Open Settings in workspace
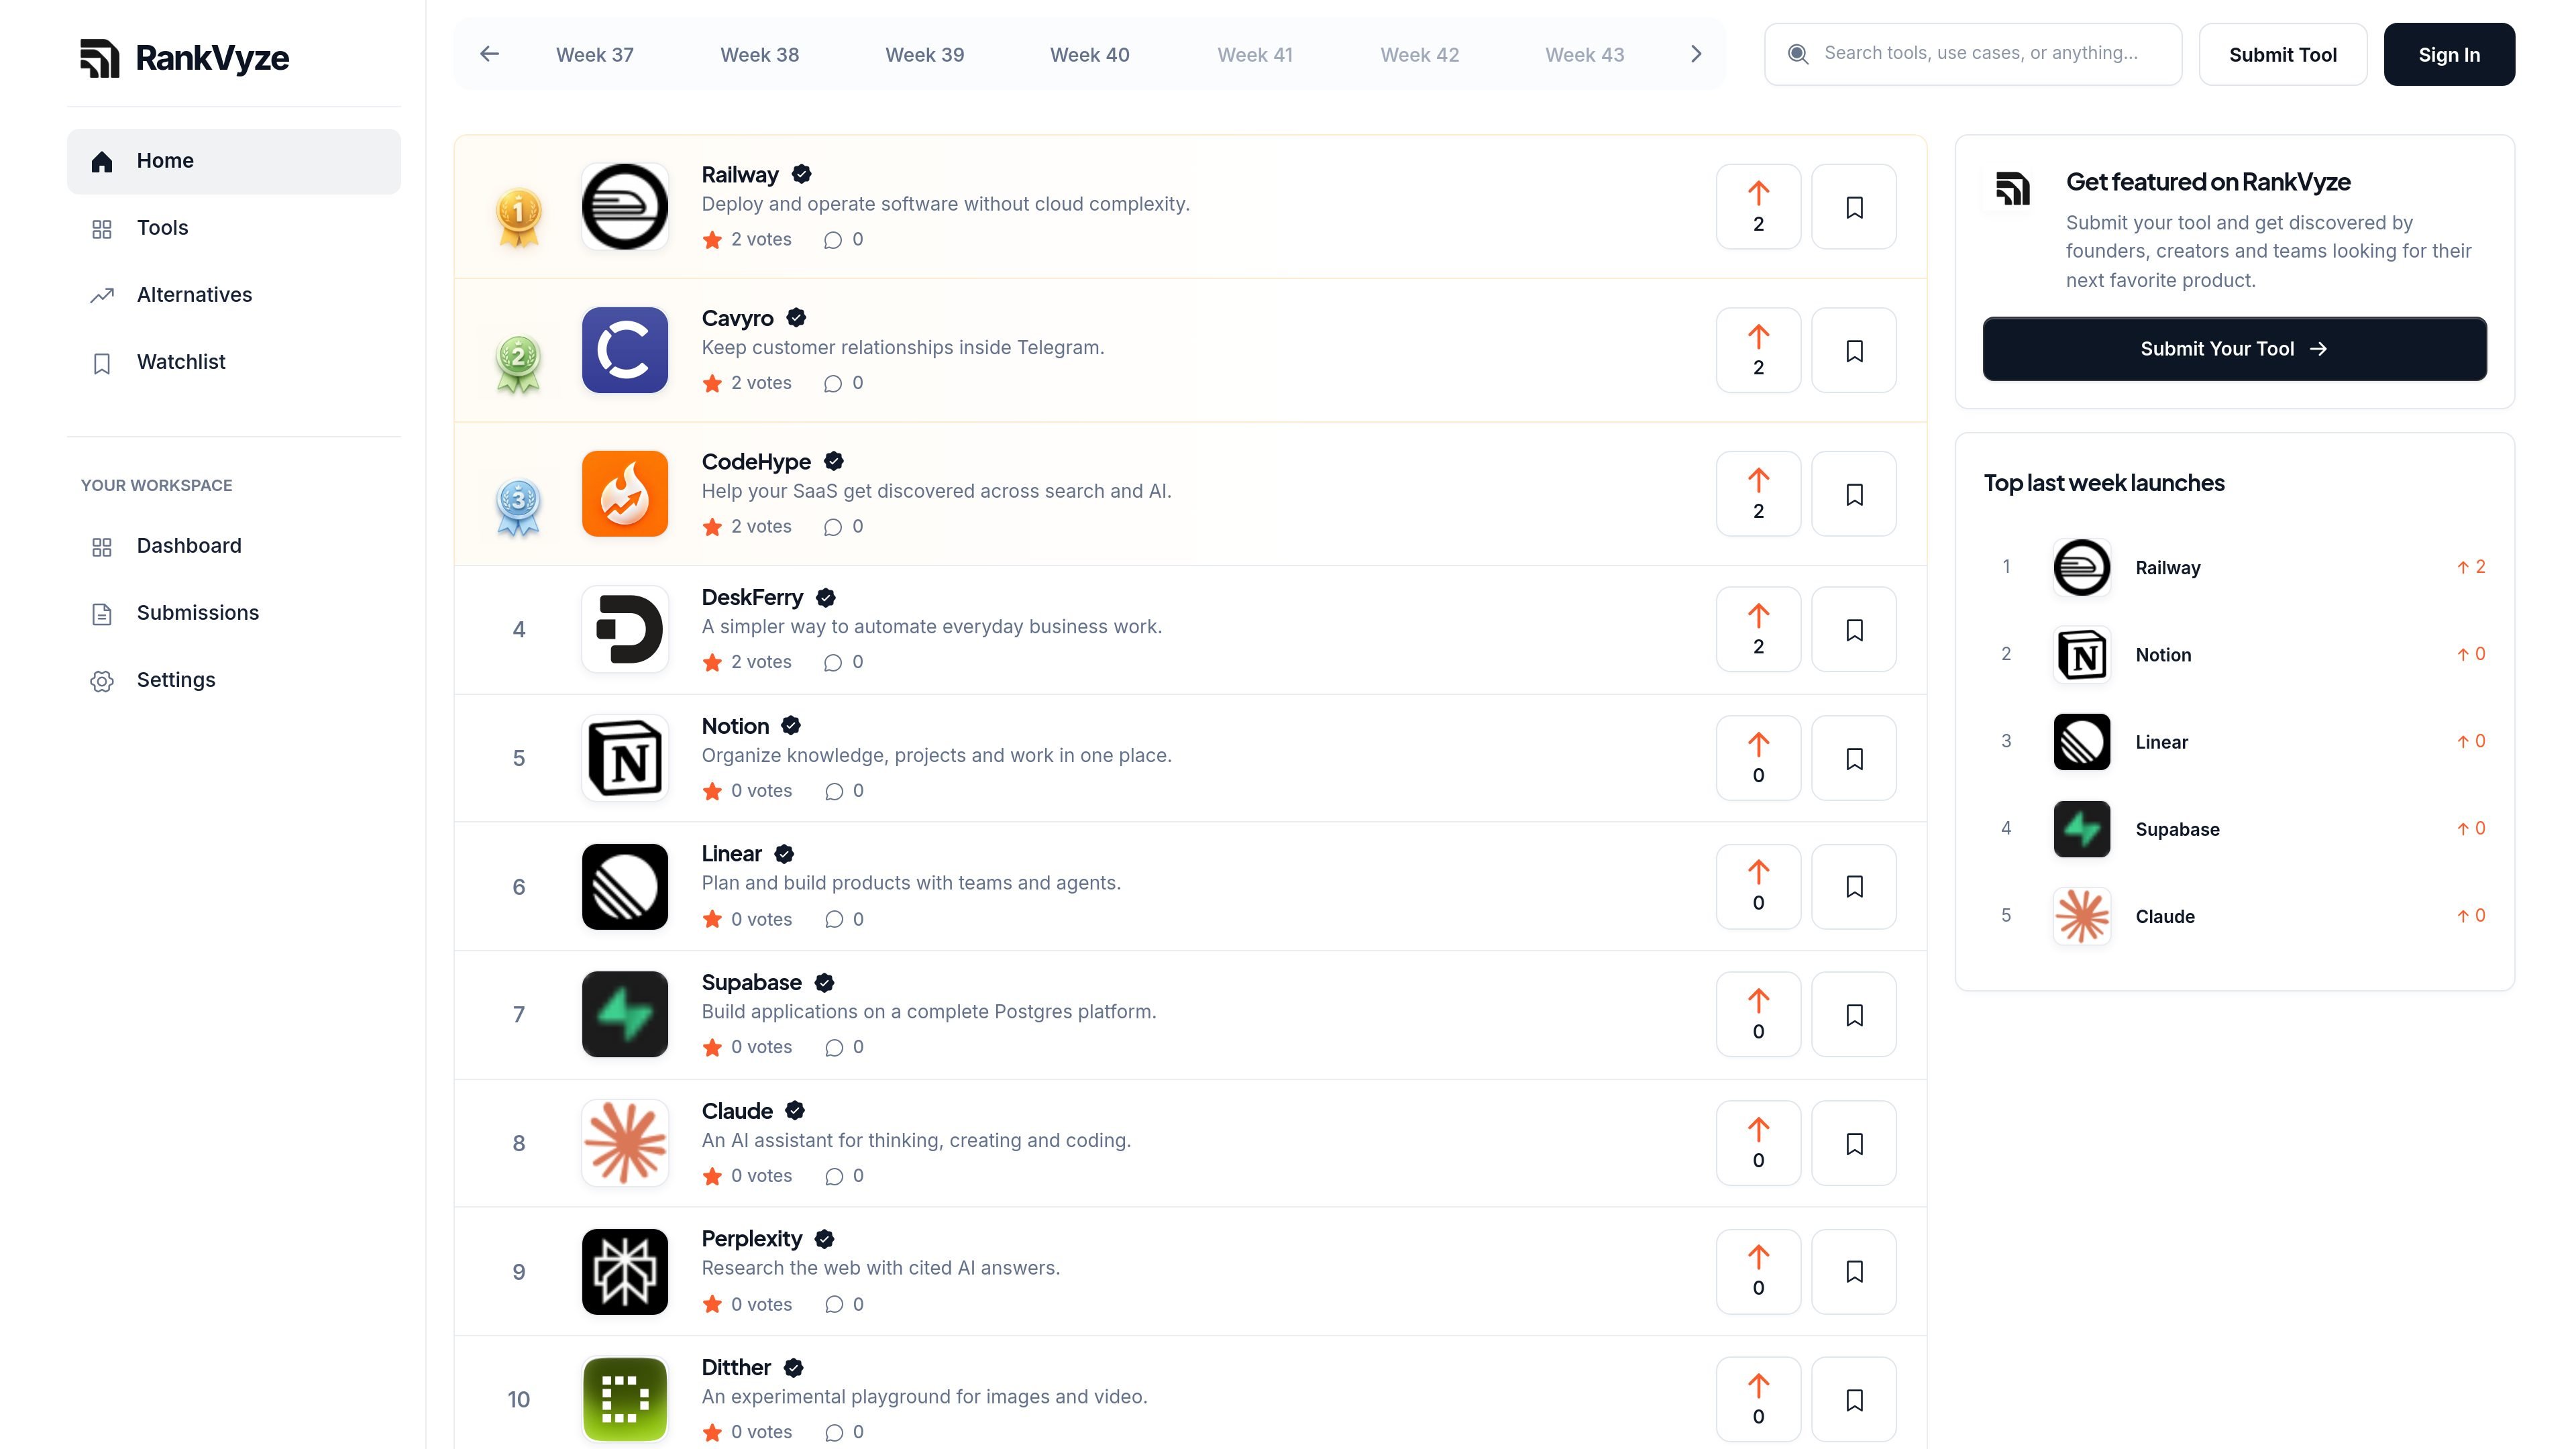This screenshot has width=2576, height=1449. tap(234, 680)
